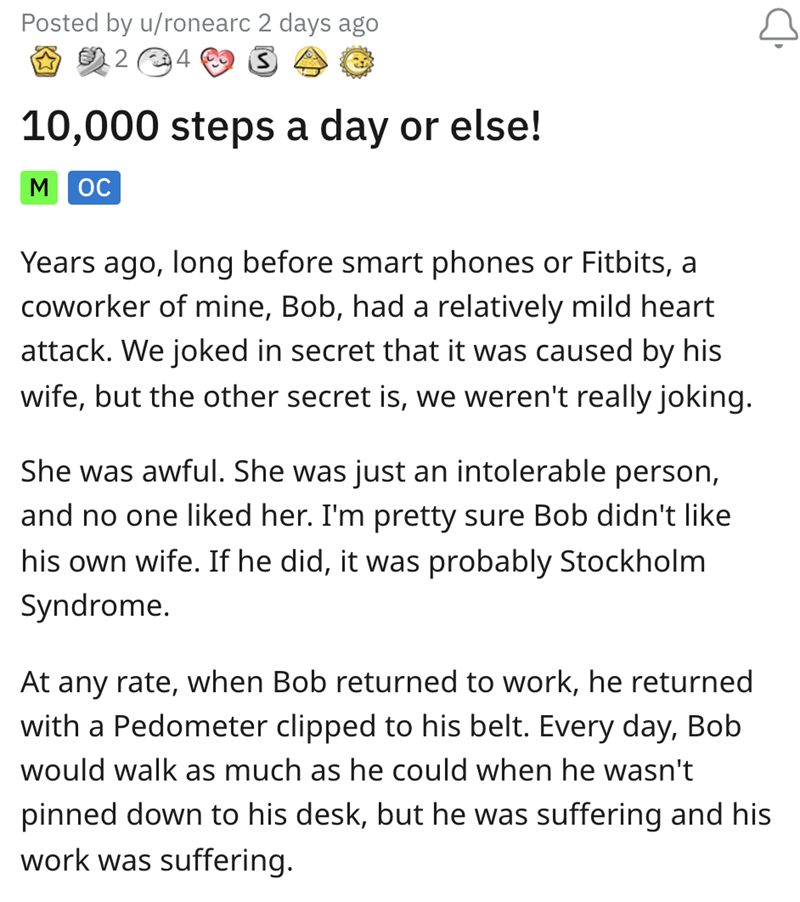Click the green M flair tag

click(x=39, y=188)
